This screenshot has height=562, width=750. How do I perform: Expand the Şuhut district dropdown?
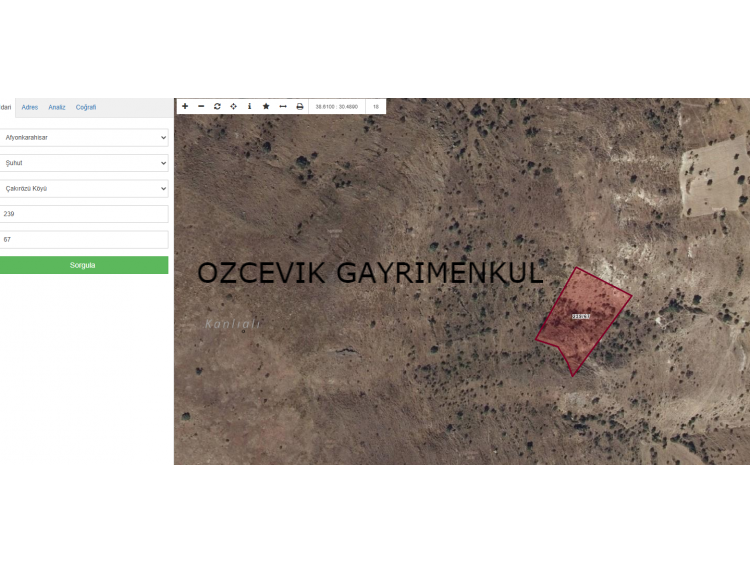tap(84, 162)
